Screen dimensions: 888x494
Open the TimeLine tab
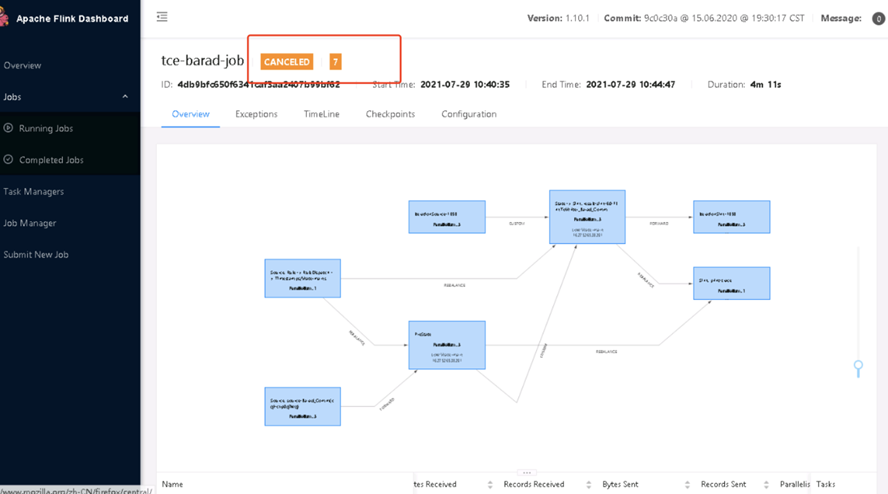(x=322, y=114)
